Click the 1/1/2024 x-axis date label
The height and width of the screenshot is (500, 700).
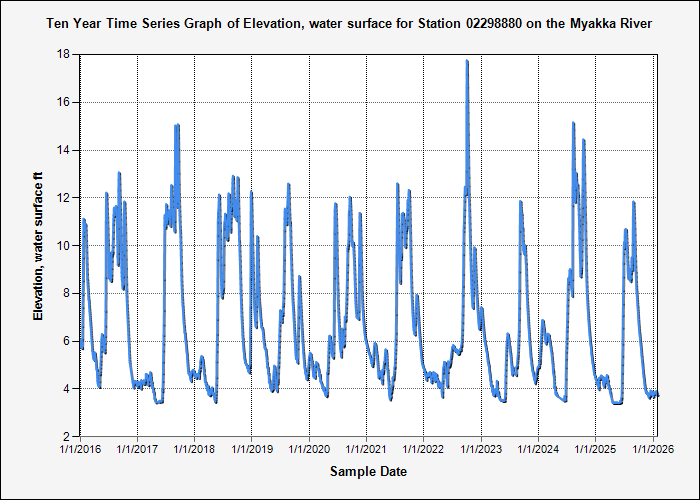(x=540, y=449)
